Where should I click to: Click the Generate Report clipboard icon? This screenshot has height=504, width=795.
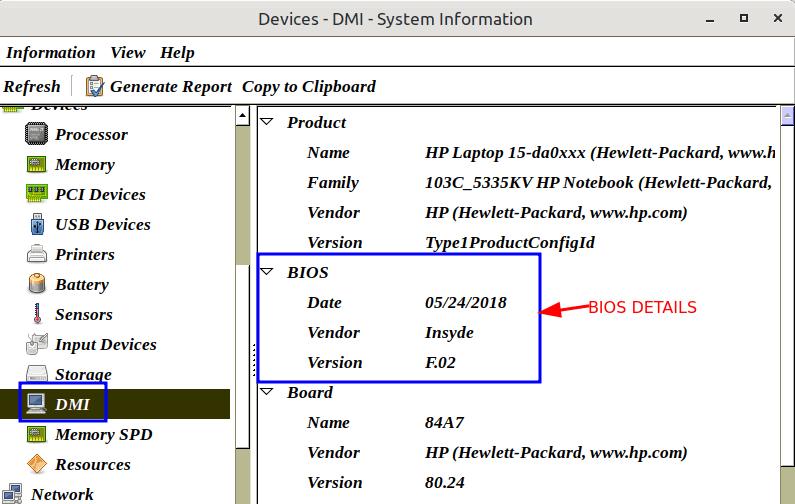[94, 86]
